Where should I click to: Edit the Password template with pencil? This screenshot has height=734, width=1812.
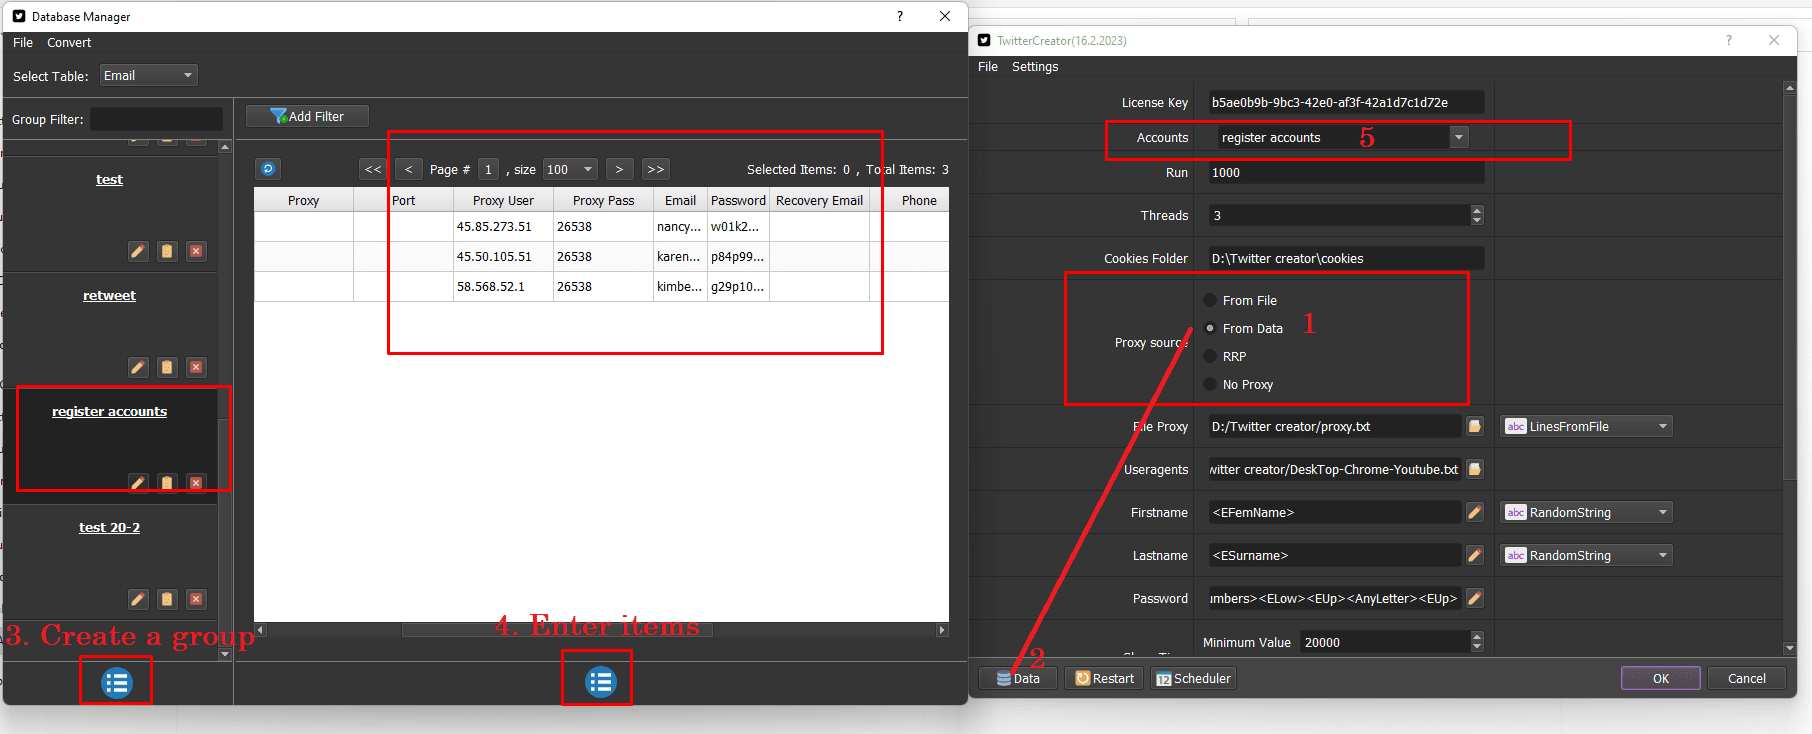(1474, 598)
